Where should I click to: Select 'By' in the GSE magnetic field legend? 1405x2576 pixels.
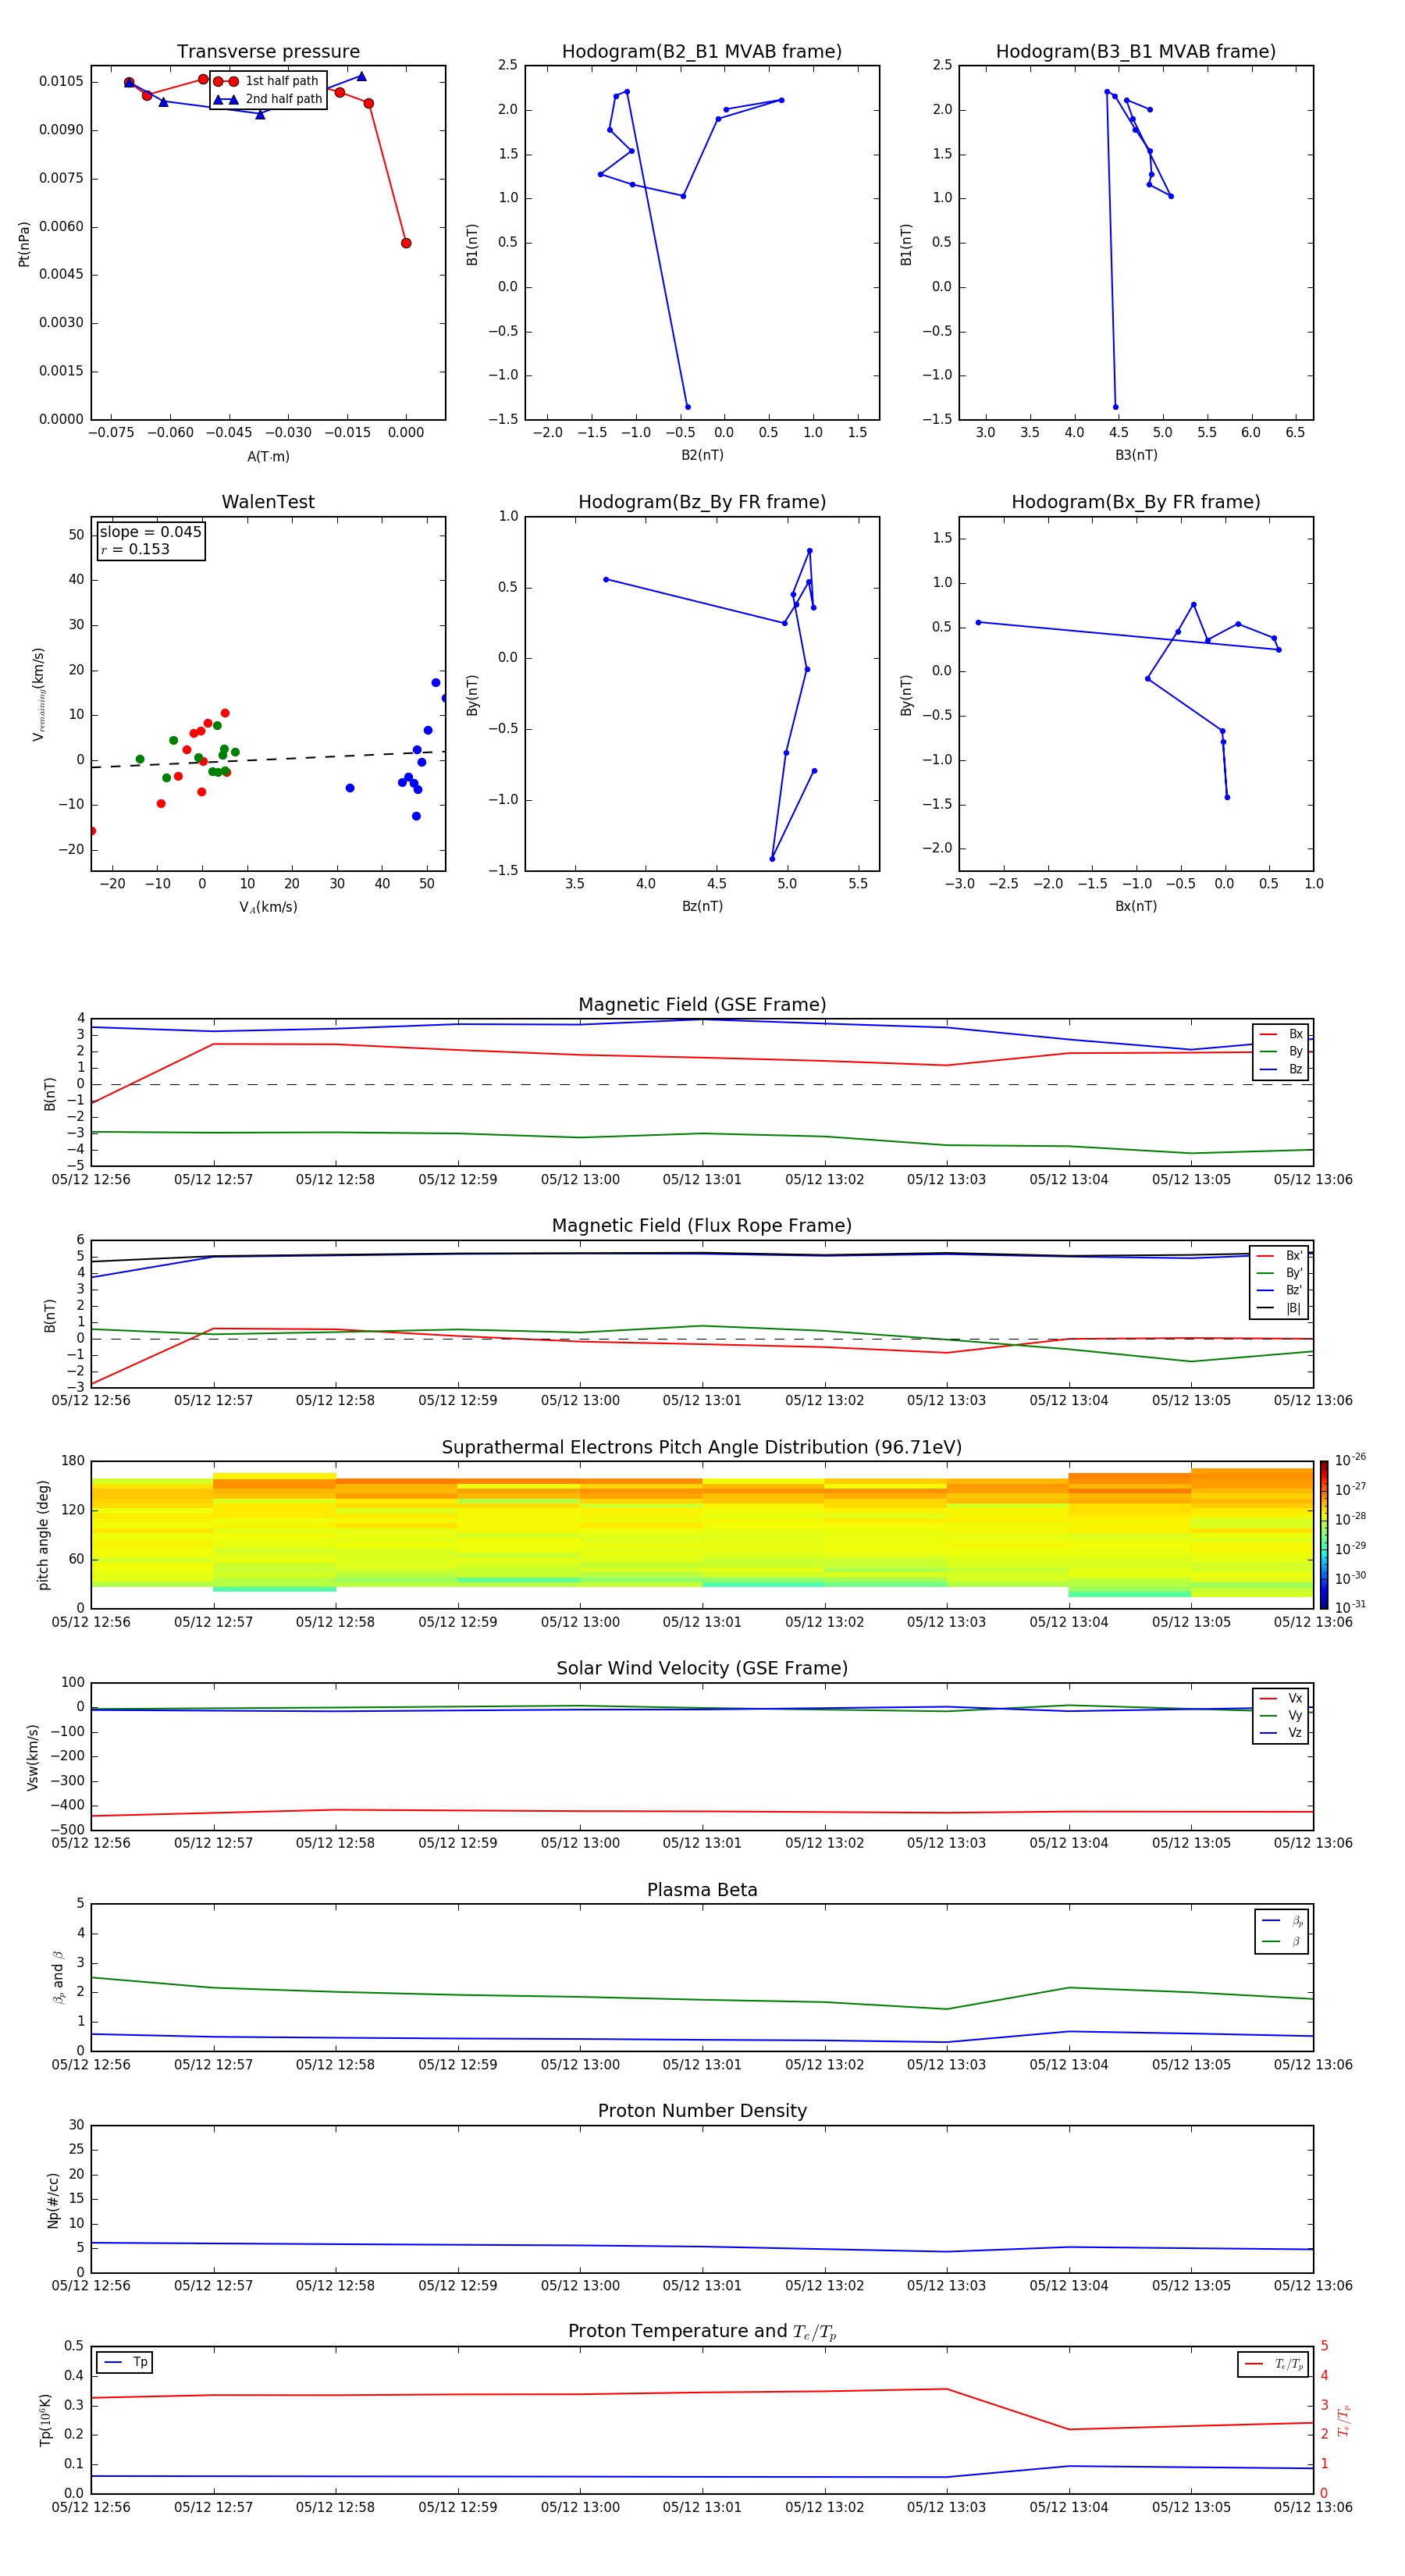pos(1281,1051)
